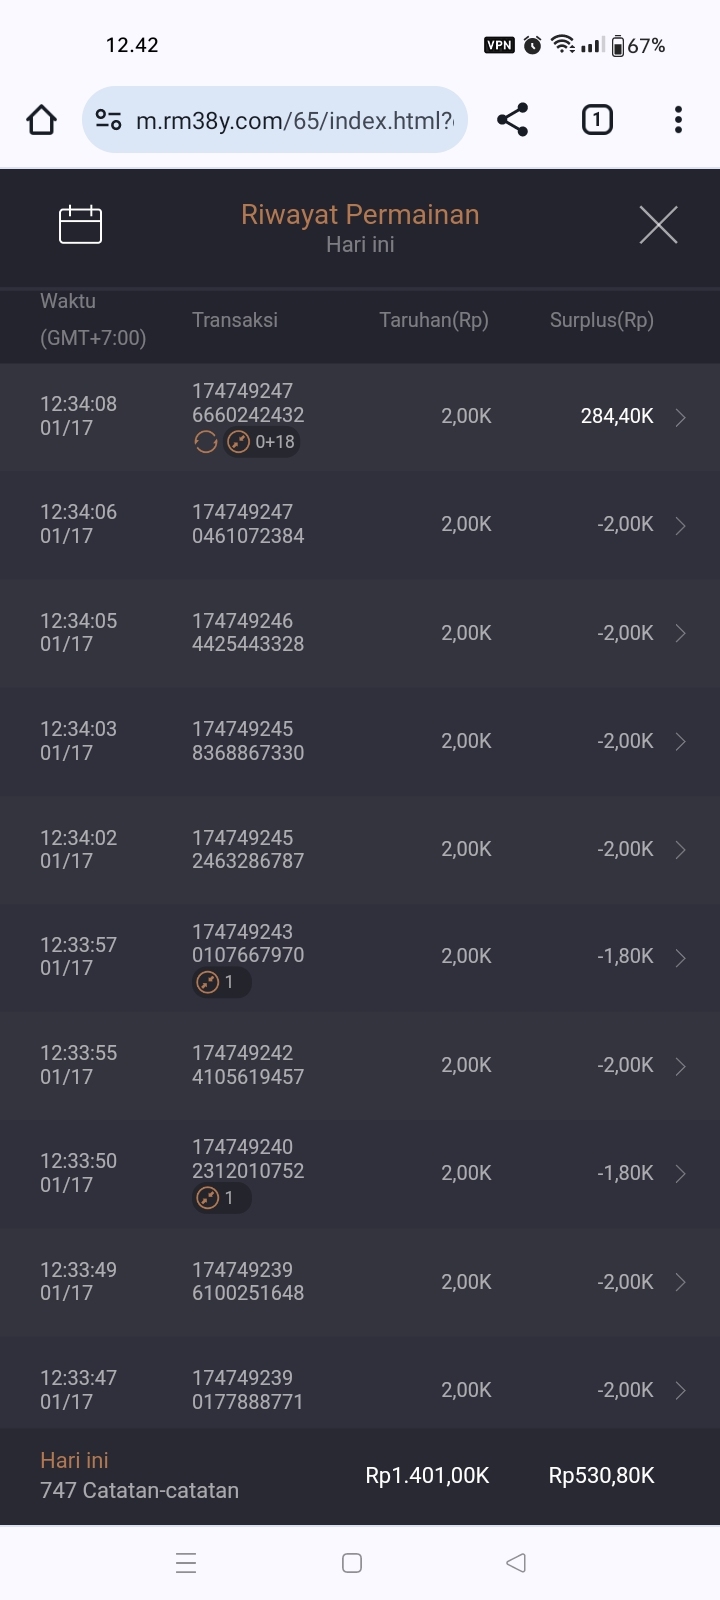Open the tab switcher showing 1 tab
The height and width of the screenshot is (1600, 720).
tap(597, 120)
